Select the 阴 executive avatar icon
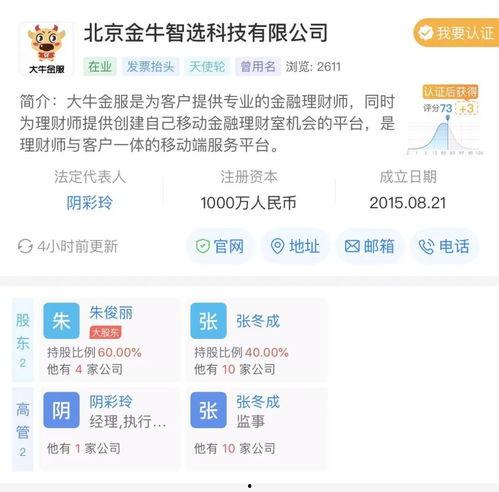Viewport: 499px width, 492px height. click(x=62, y=410)
